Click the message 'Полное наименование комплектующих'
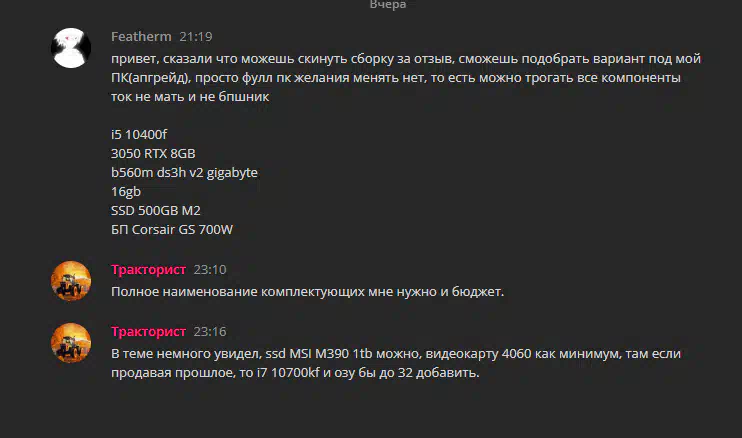The image size is (742, 438). 306,292
